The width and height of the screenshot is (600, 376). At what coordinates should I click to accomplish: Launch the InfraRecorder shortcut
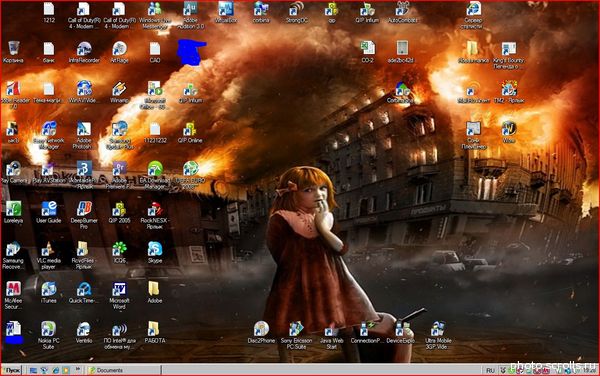tap(84, 52)
